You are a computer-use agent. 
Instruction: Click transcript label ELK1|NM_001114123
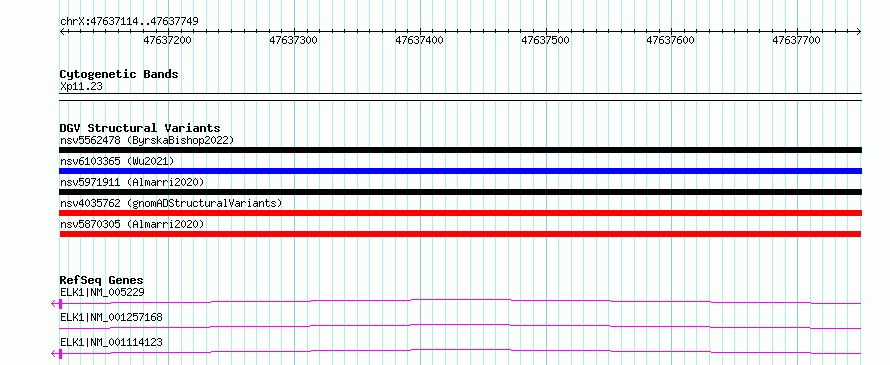111,342
